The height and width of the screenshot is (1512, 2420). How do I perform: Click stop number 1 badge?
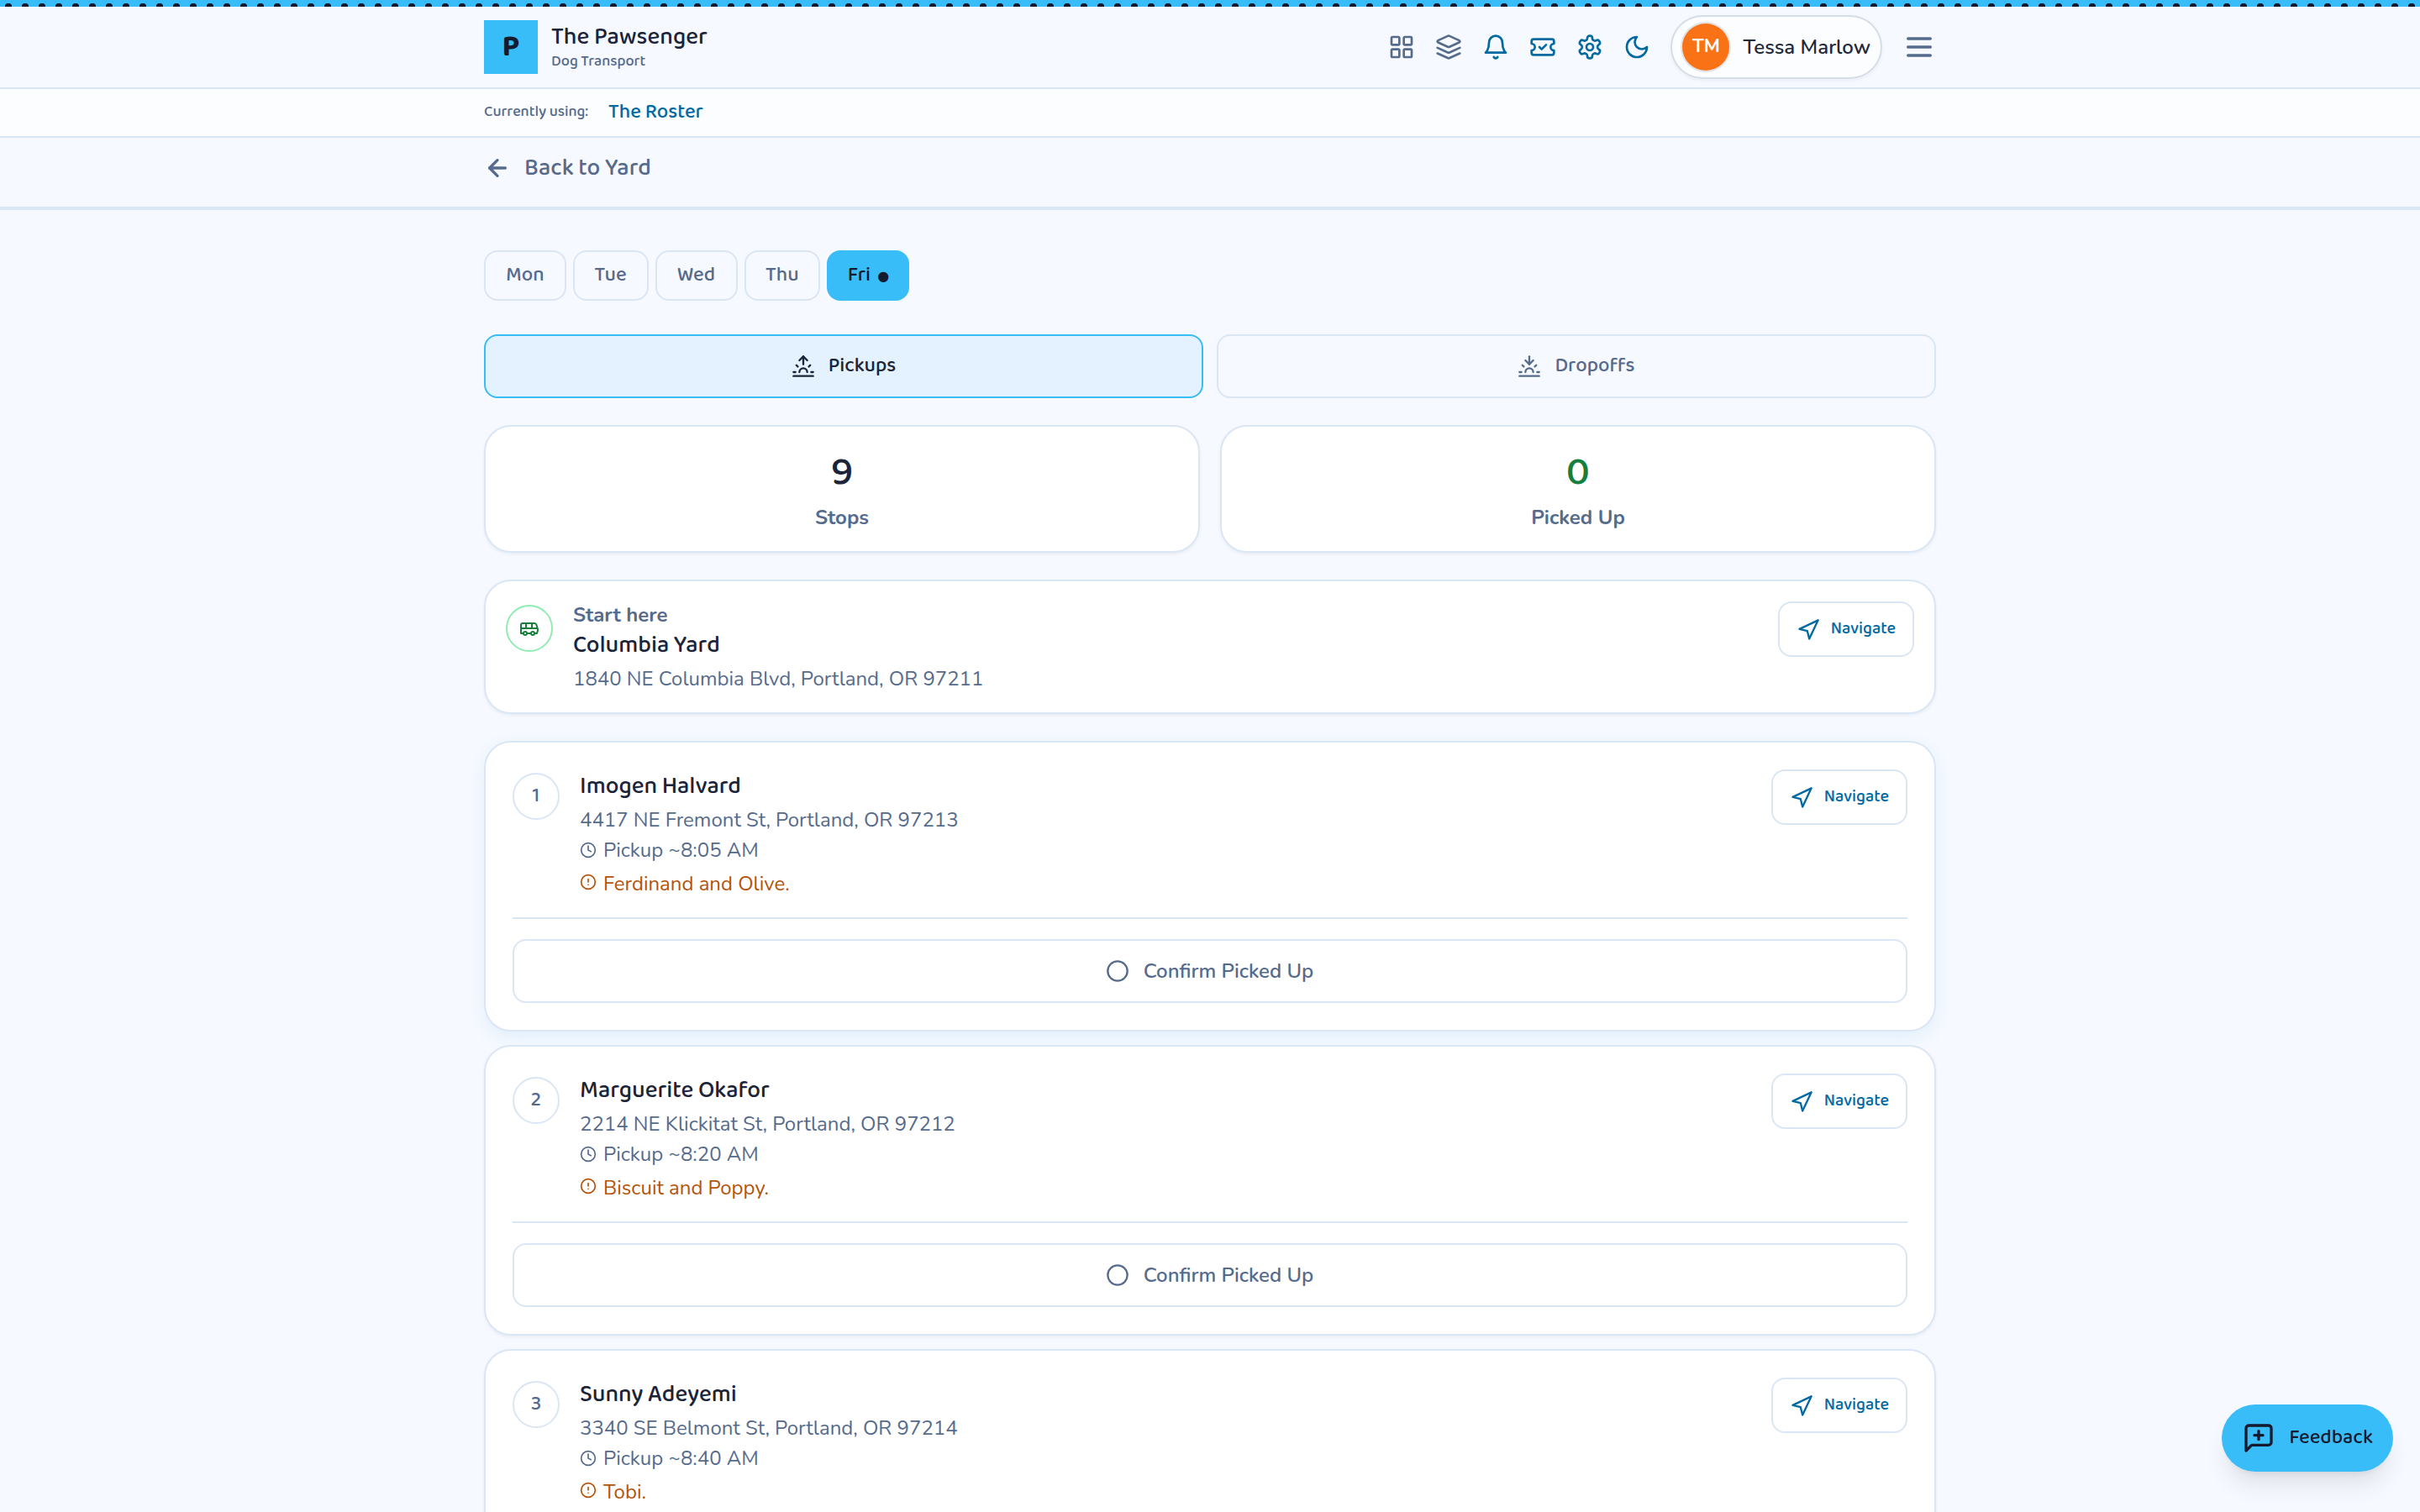click(x=536, y=796)
